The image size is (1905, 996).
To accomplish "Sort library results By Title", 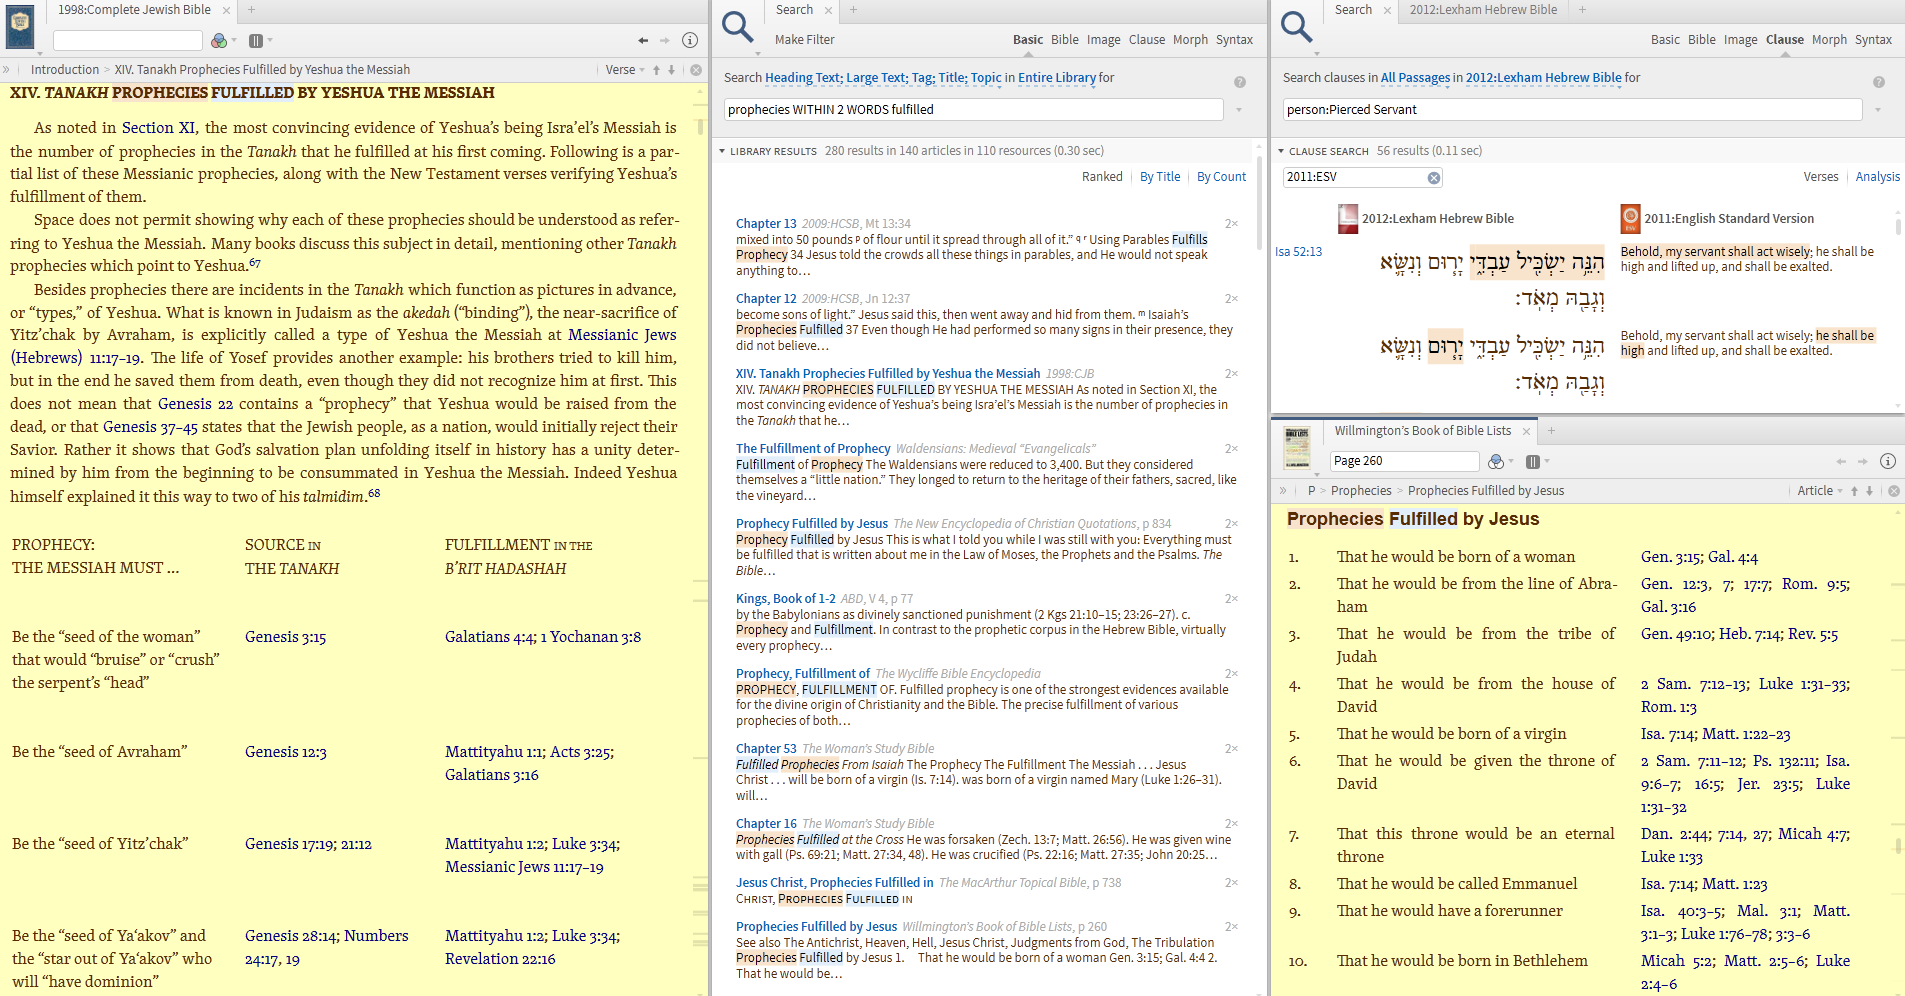I will click(x=1160, y=177).
